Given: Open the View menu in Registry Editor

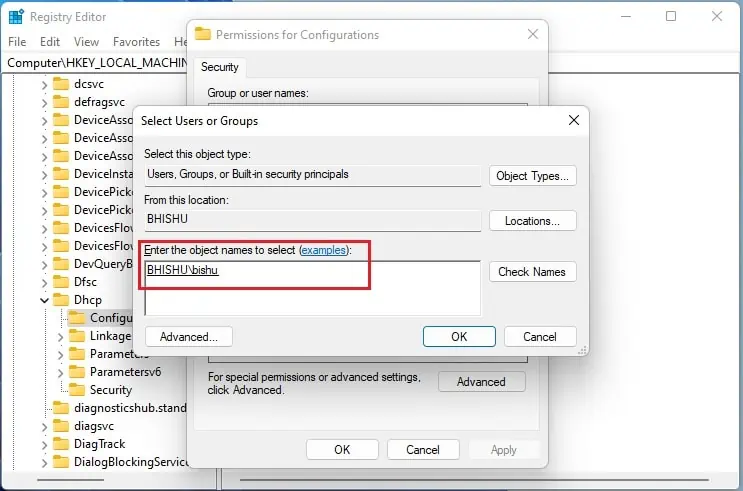Looking at the screenshot, I should pos(86,42).
